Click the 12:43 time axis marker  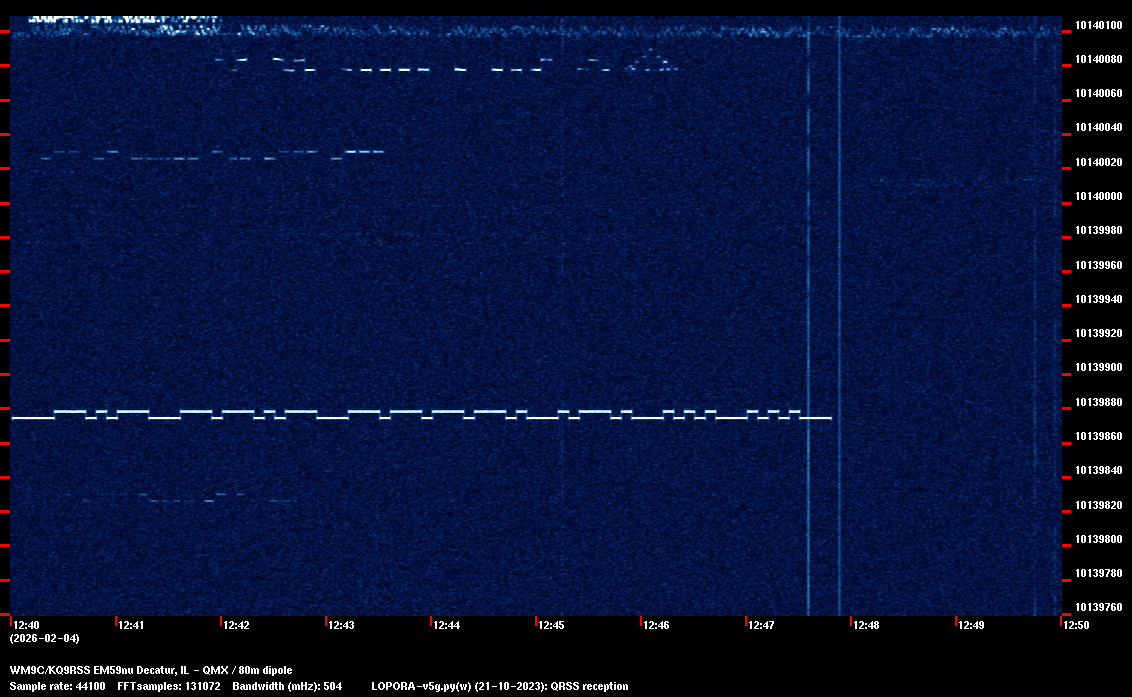[x=341, y=625]
